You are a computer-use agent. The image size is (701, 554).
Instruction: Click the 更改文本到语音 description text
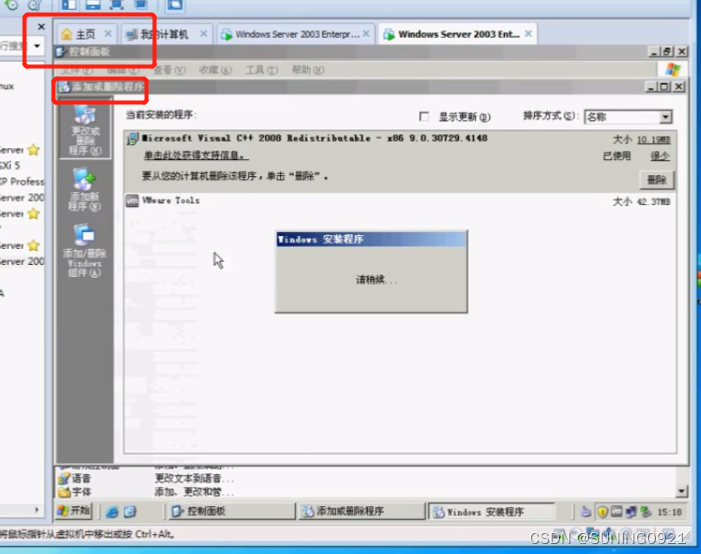194,478
